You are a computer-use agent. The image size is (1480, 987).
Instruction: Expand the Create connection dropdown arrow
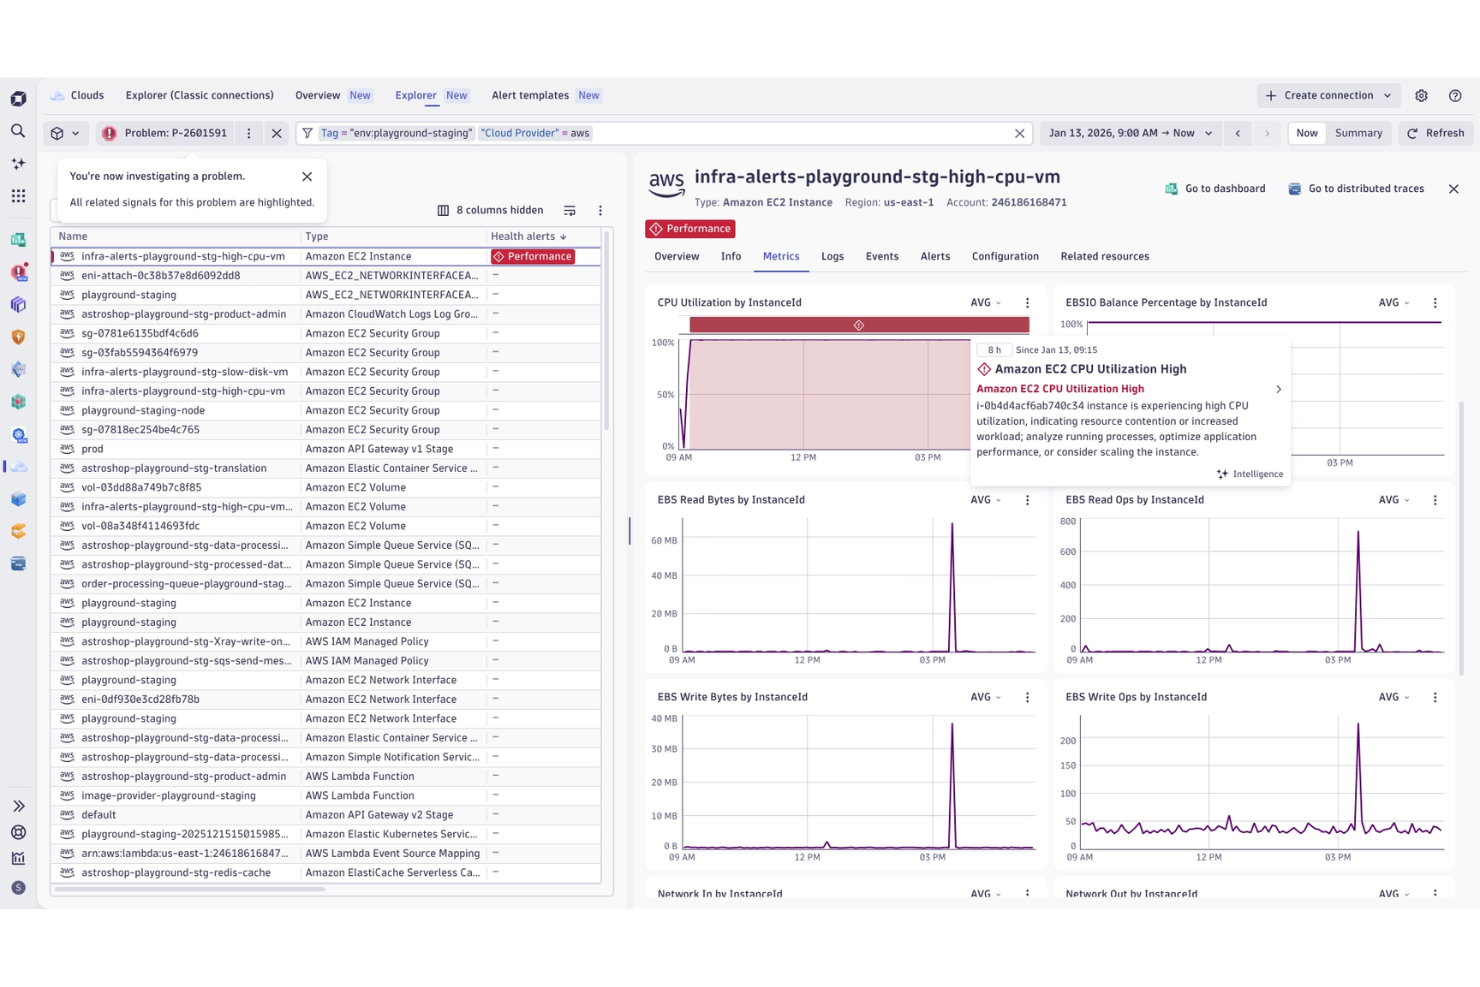1387,96
